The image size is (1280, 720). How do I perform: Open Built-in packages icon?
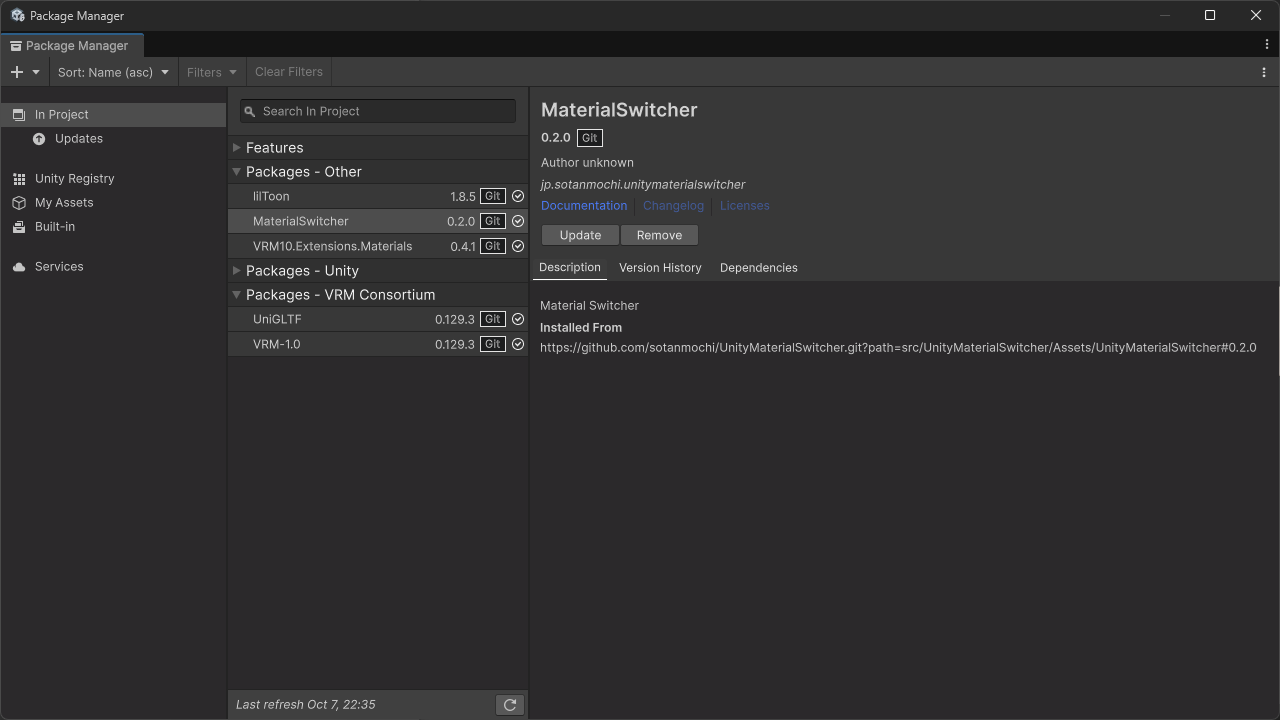pos(19,227)
